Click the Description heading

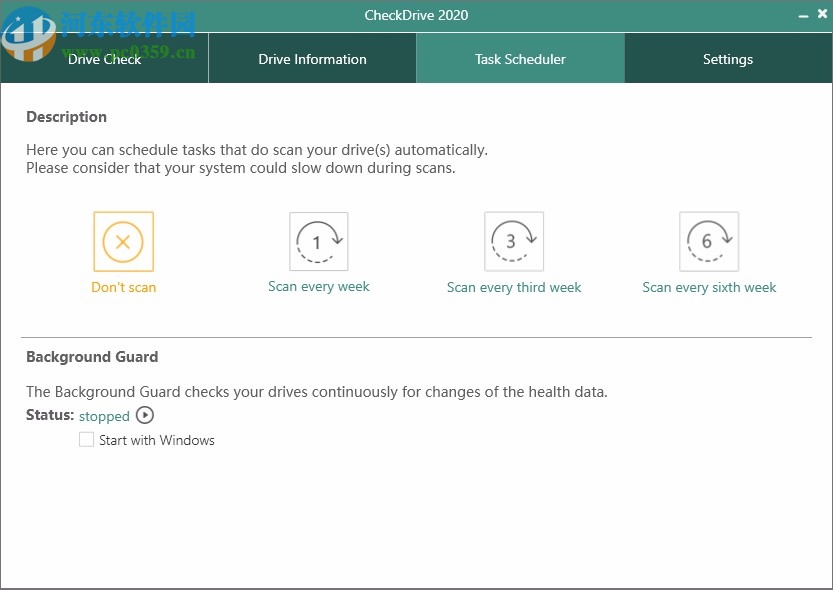point(66,117)
